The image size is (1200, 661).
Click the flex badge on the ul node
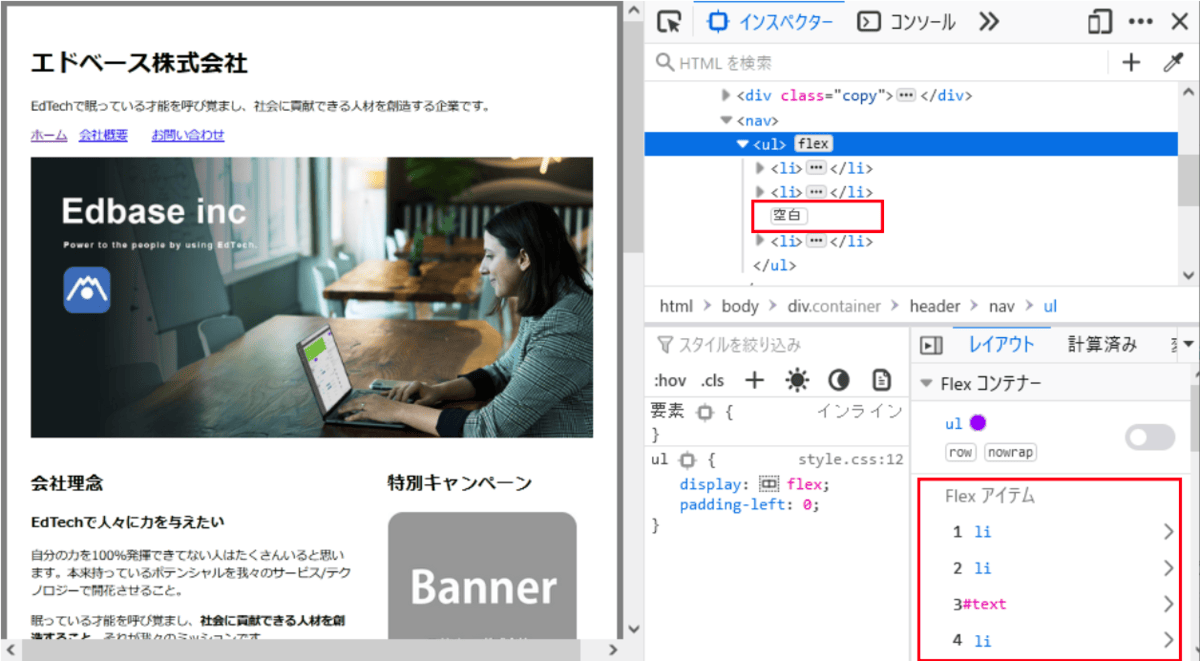pyautogui.click(x=813, y=144)
